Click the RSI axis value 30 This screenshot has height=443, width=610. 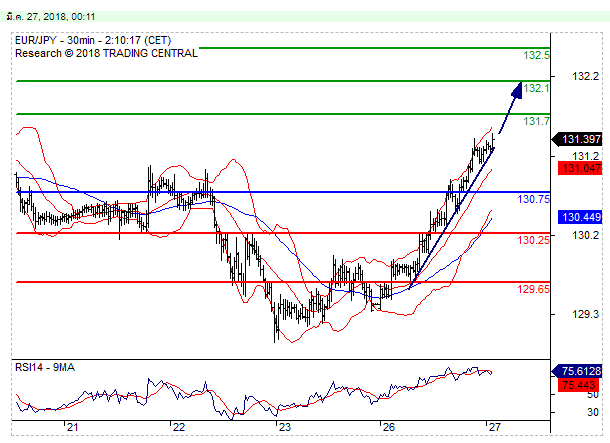pyautogui.click(x=592, y=412)
